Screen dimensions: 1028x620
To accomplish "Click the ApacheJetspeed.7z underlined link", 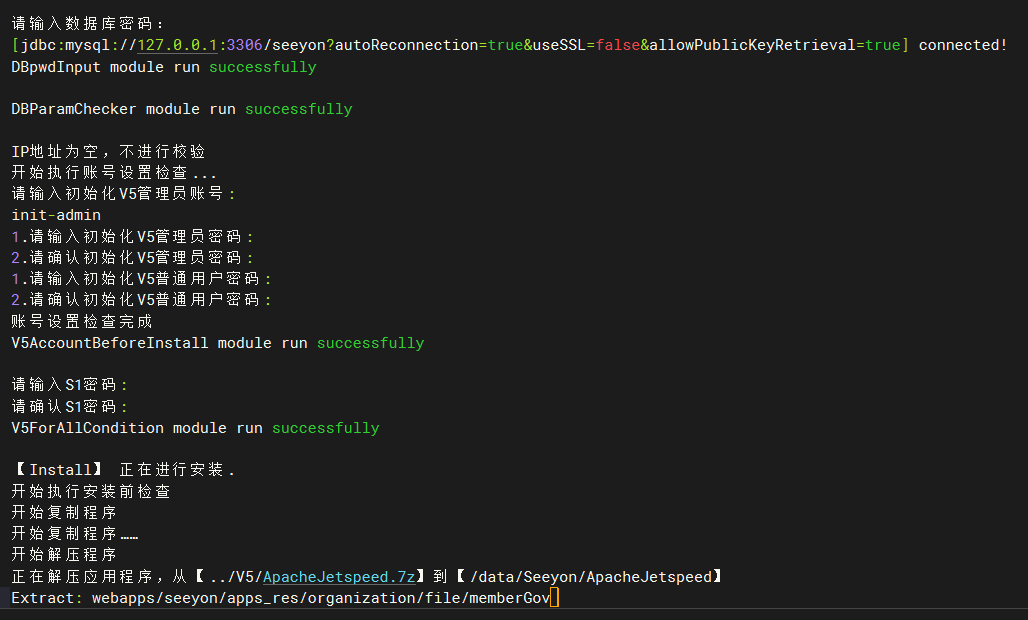I will [x=339, y=577].
